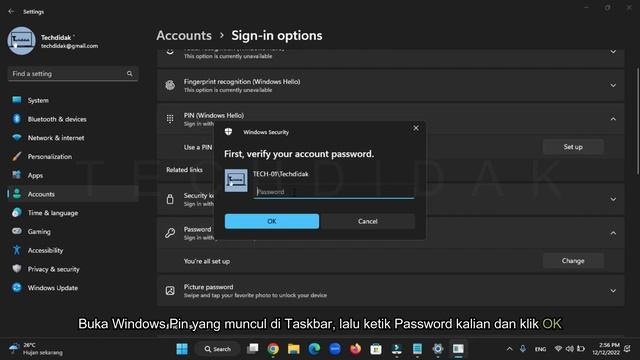Open the Techdidak profile avatar
Viewport: 640px width, 360px height.
(21, 41)
